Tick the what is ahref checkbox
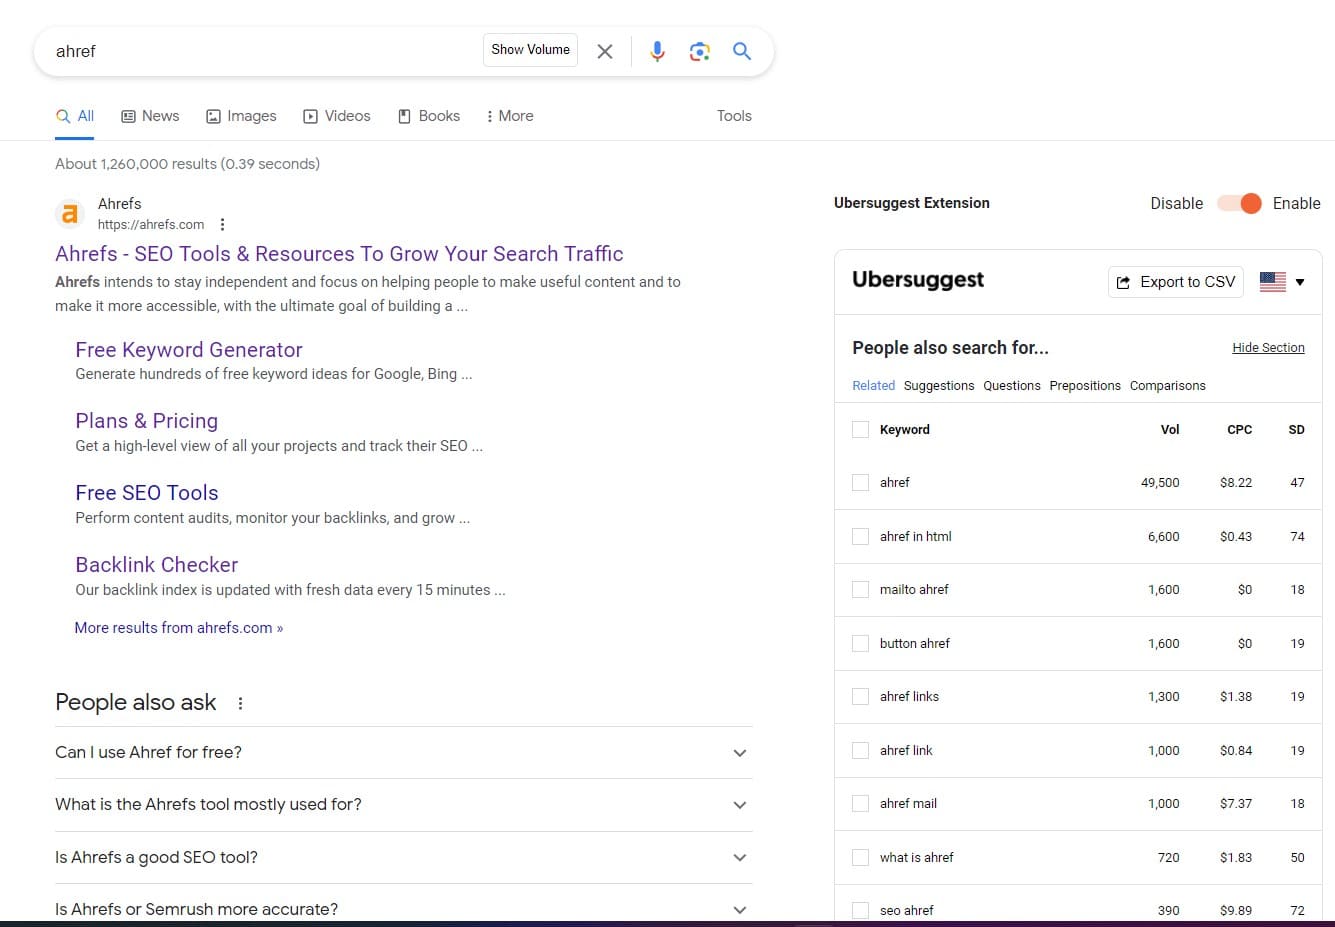Image resolution: width=1335 pixels, height=927 pixels. [860, 858]
